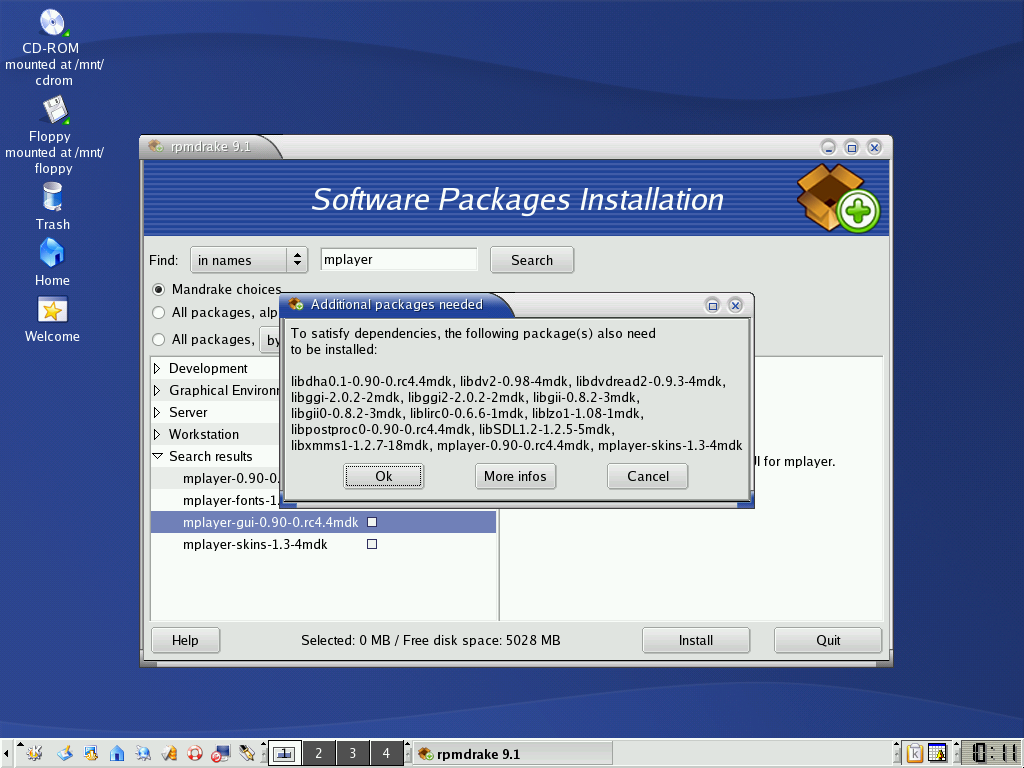Select All packages alphabetical radio button
Image resolution: width=1024 pixels, height=768 pixels.
pos(159,313)
